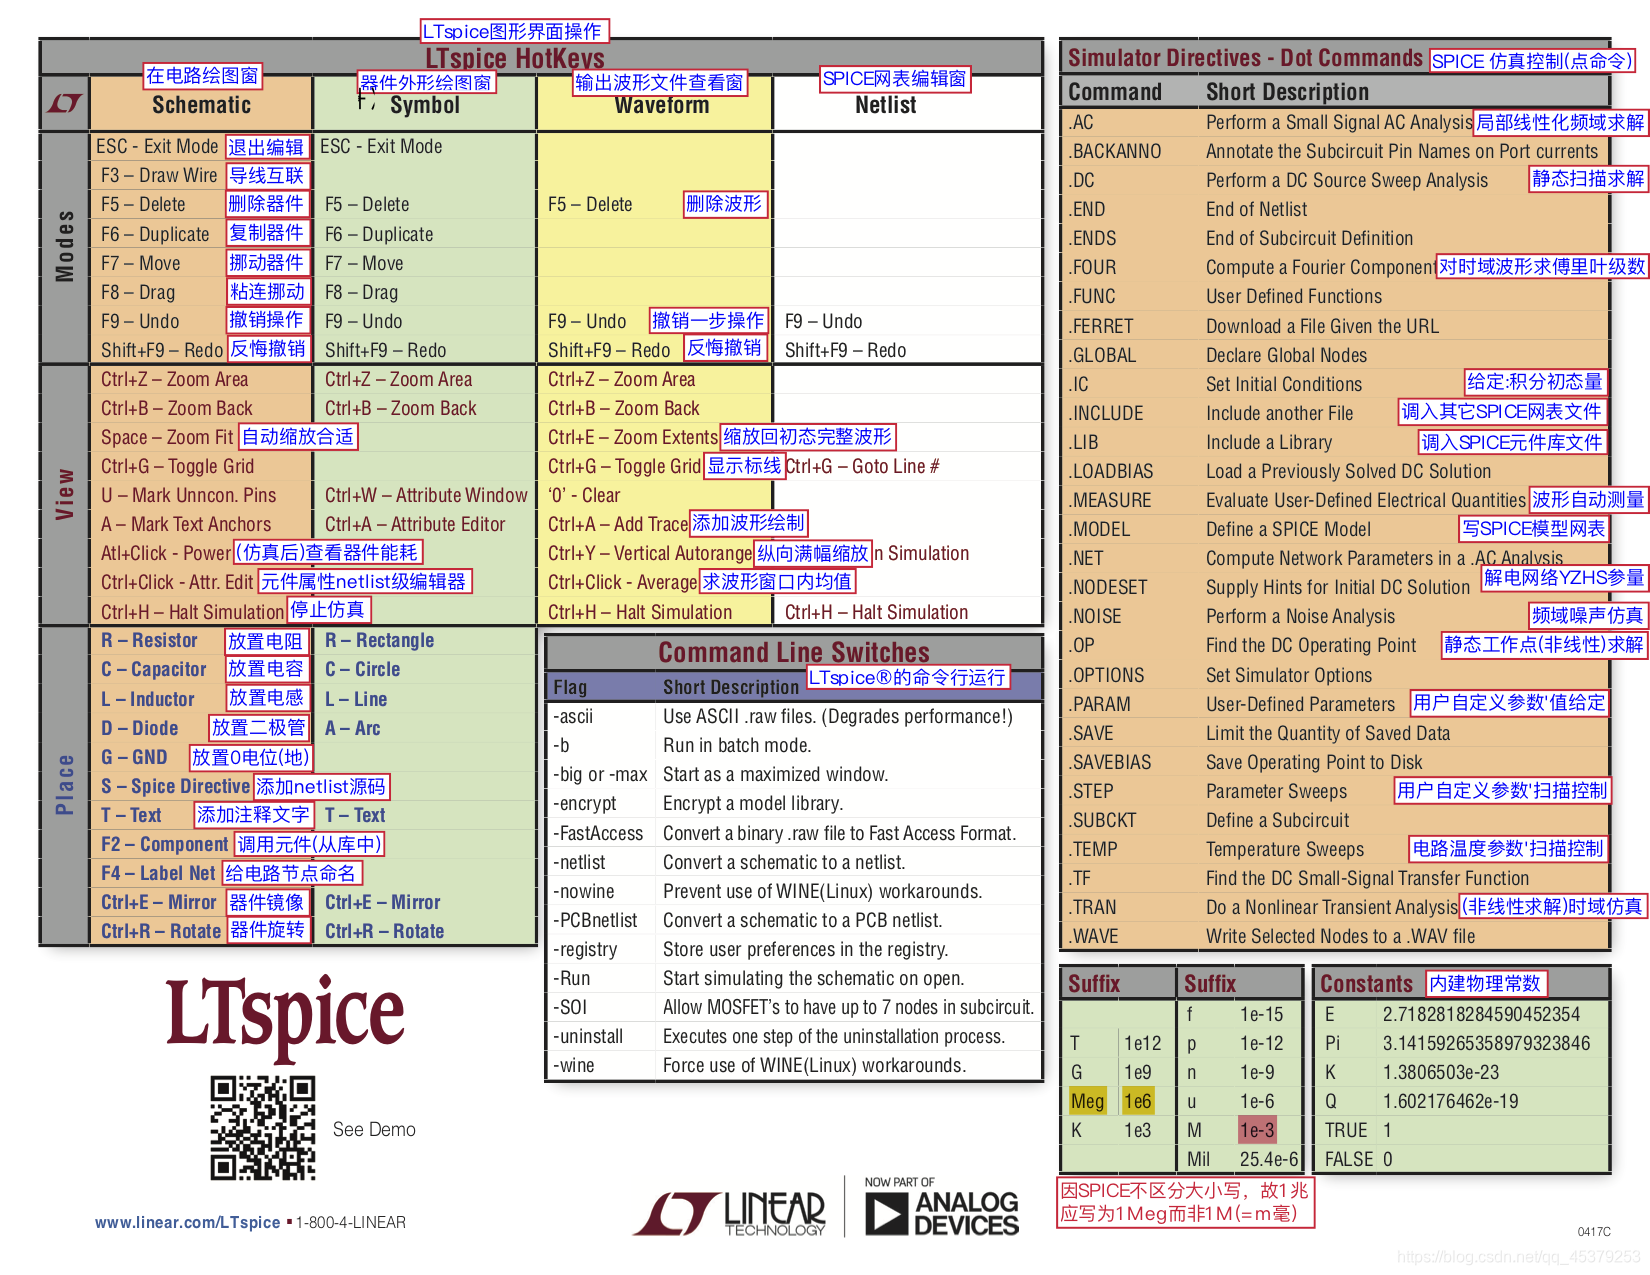The height and width of the screenshot is (1275, 1650).
Task: Click the constant 'Pi' row
Action: pyautogui.click(x=1461, y=1043)
